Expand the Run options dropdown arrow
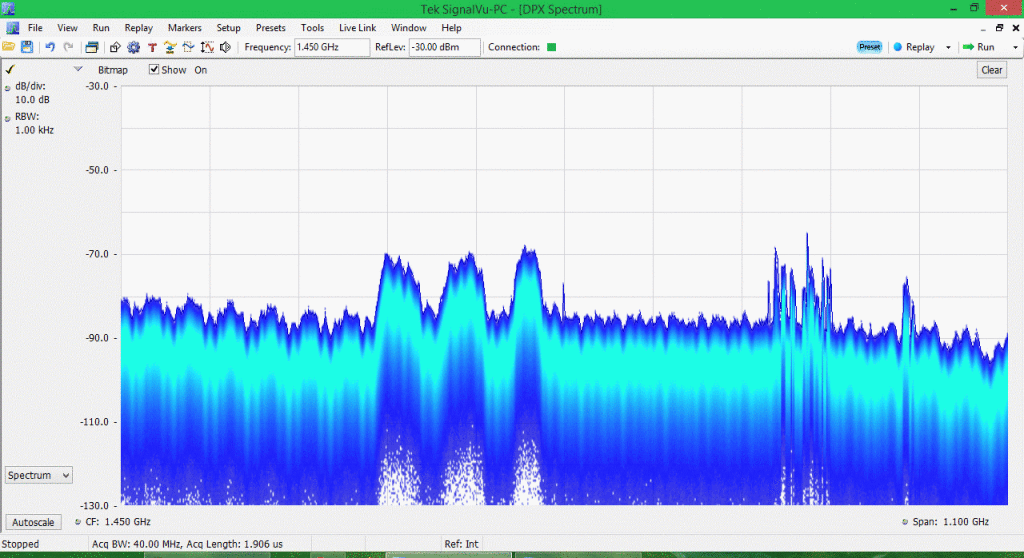Viewport: 1024px width, 558px height. tap(1015, 47)
